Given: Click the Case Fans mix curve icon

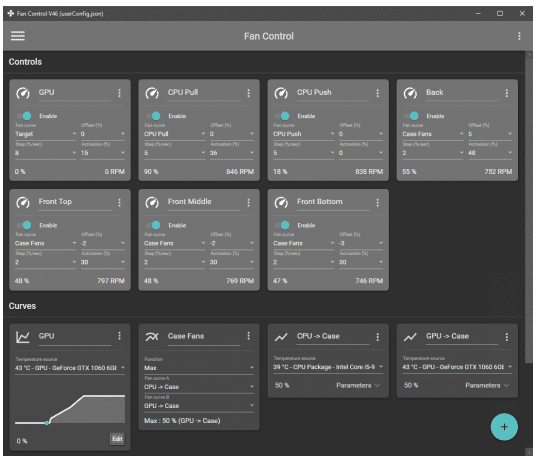Looking at the screenshot, I should (x=152, y=337).
